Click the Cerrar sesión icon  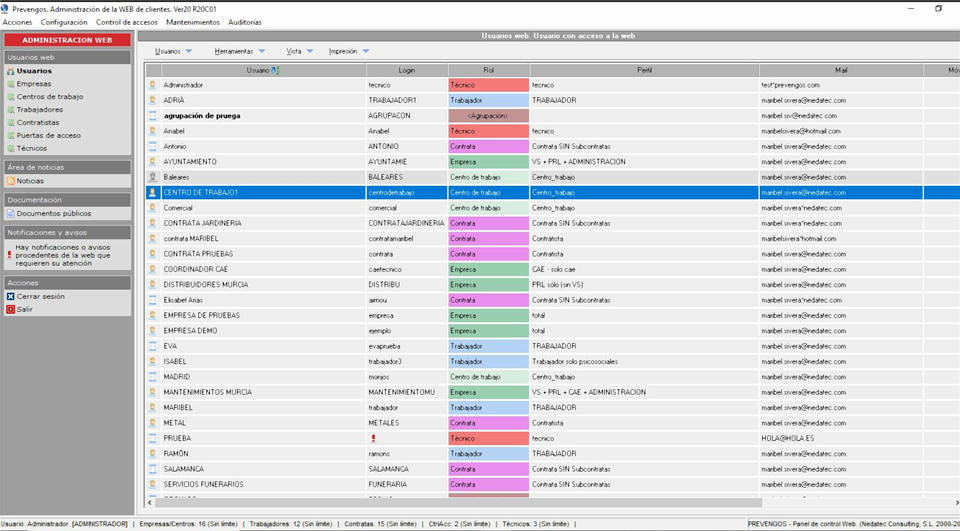coord(10,296)
